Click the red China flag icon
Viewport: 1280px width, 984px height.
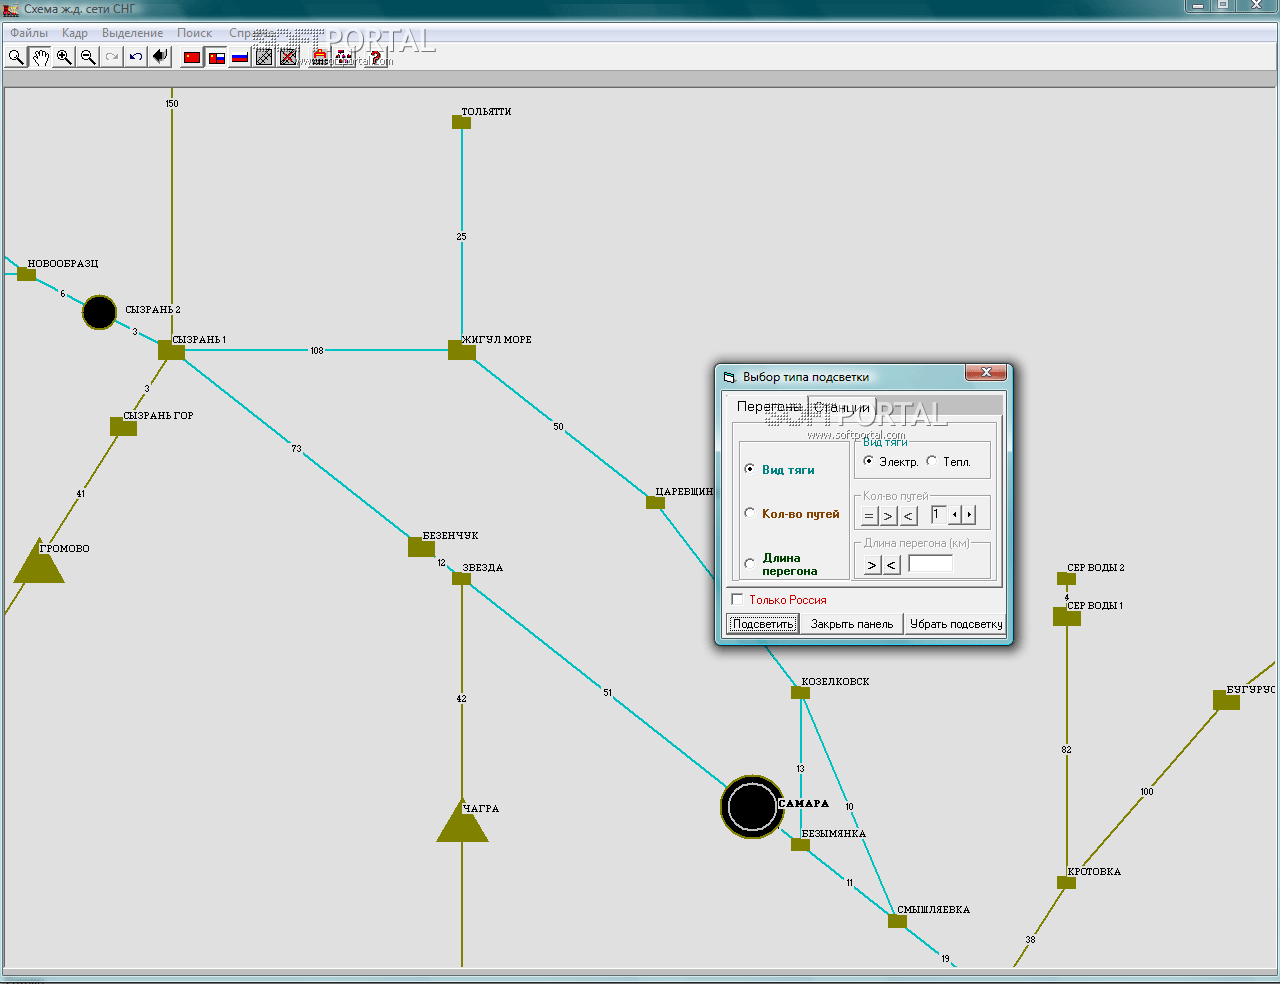192,57
